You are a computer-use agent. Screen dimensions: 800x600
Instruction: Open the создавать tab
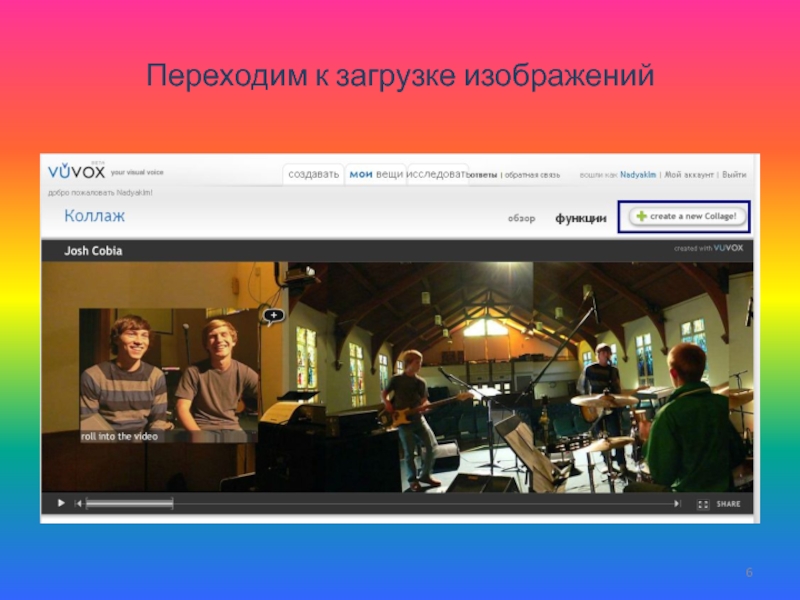click(x=313, y=174)
